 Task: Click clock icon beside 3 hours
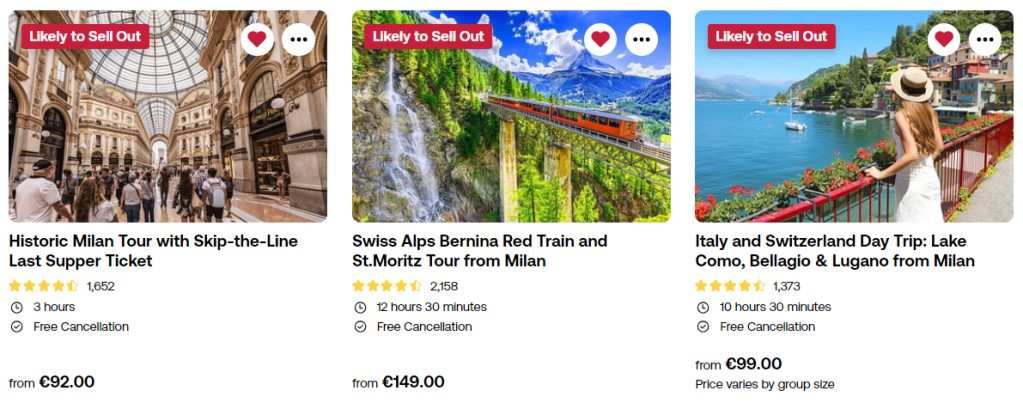[x=16, y=307]
